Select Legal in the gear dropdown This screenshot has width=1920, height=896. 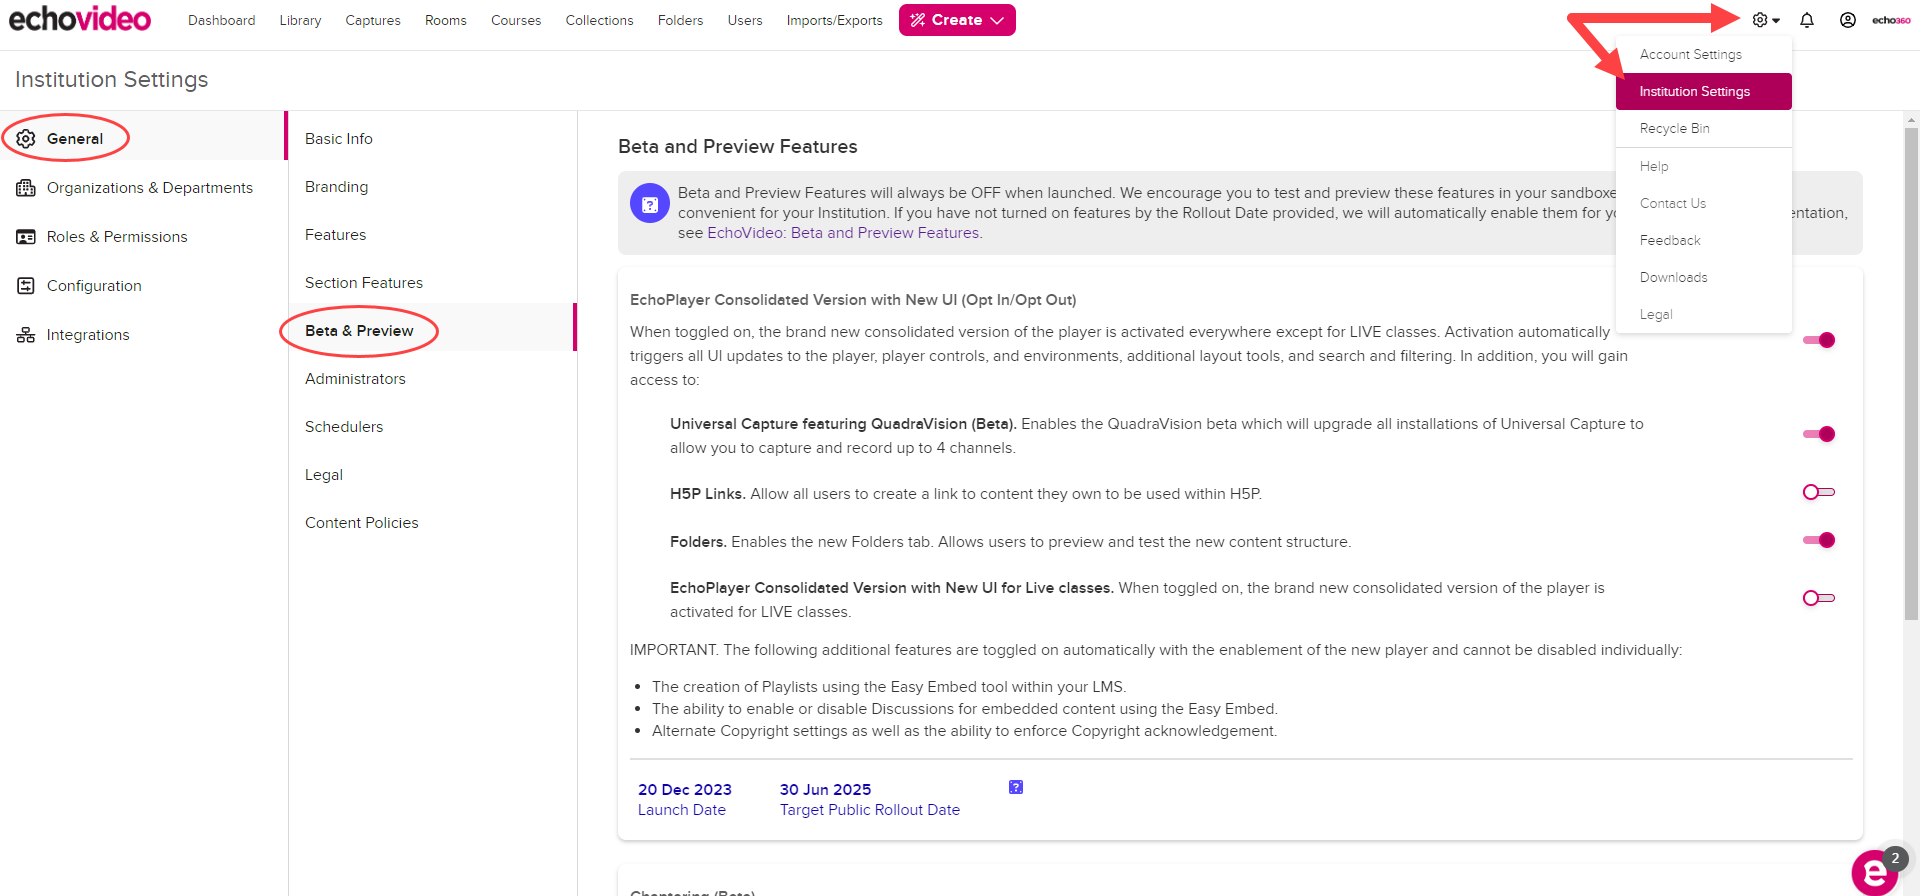point(1704,314)
